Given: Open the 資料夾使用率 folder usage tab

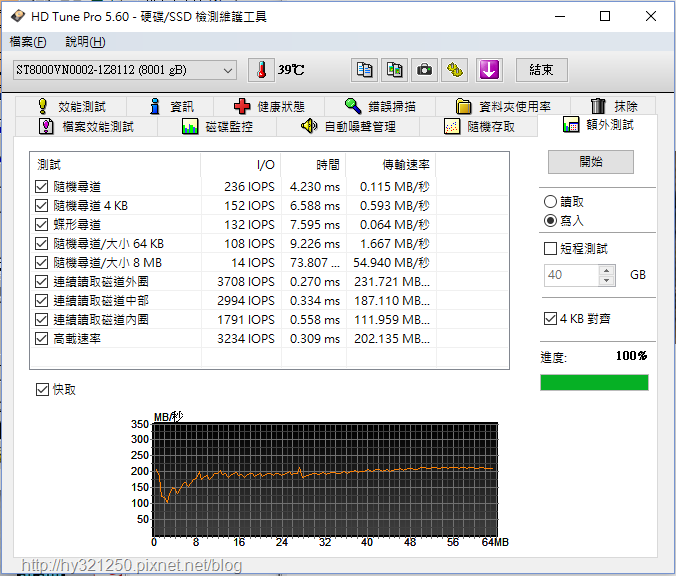Looking at the screenshot, I should pyautogui.click(x=503, y=106).
